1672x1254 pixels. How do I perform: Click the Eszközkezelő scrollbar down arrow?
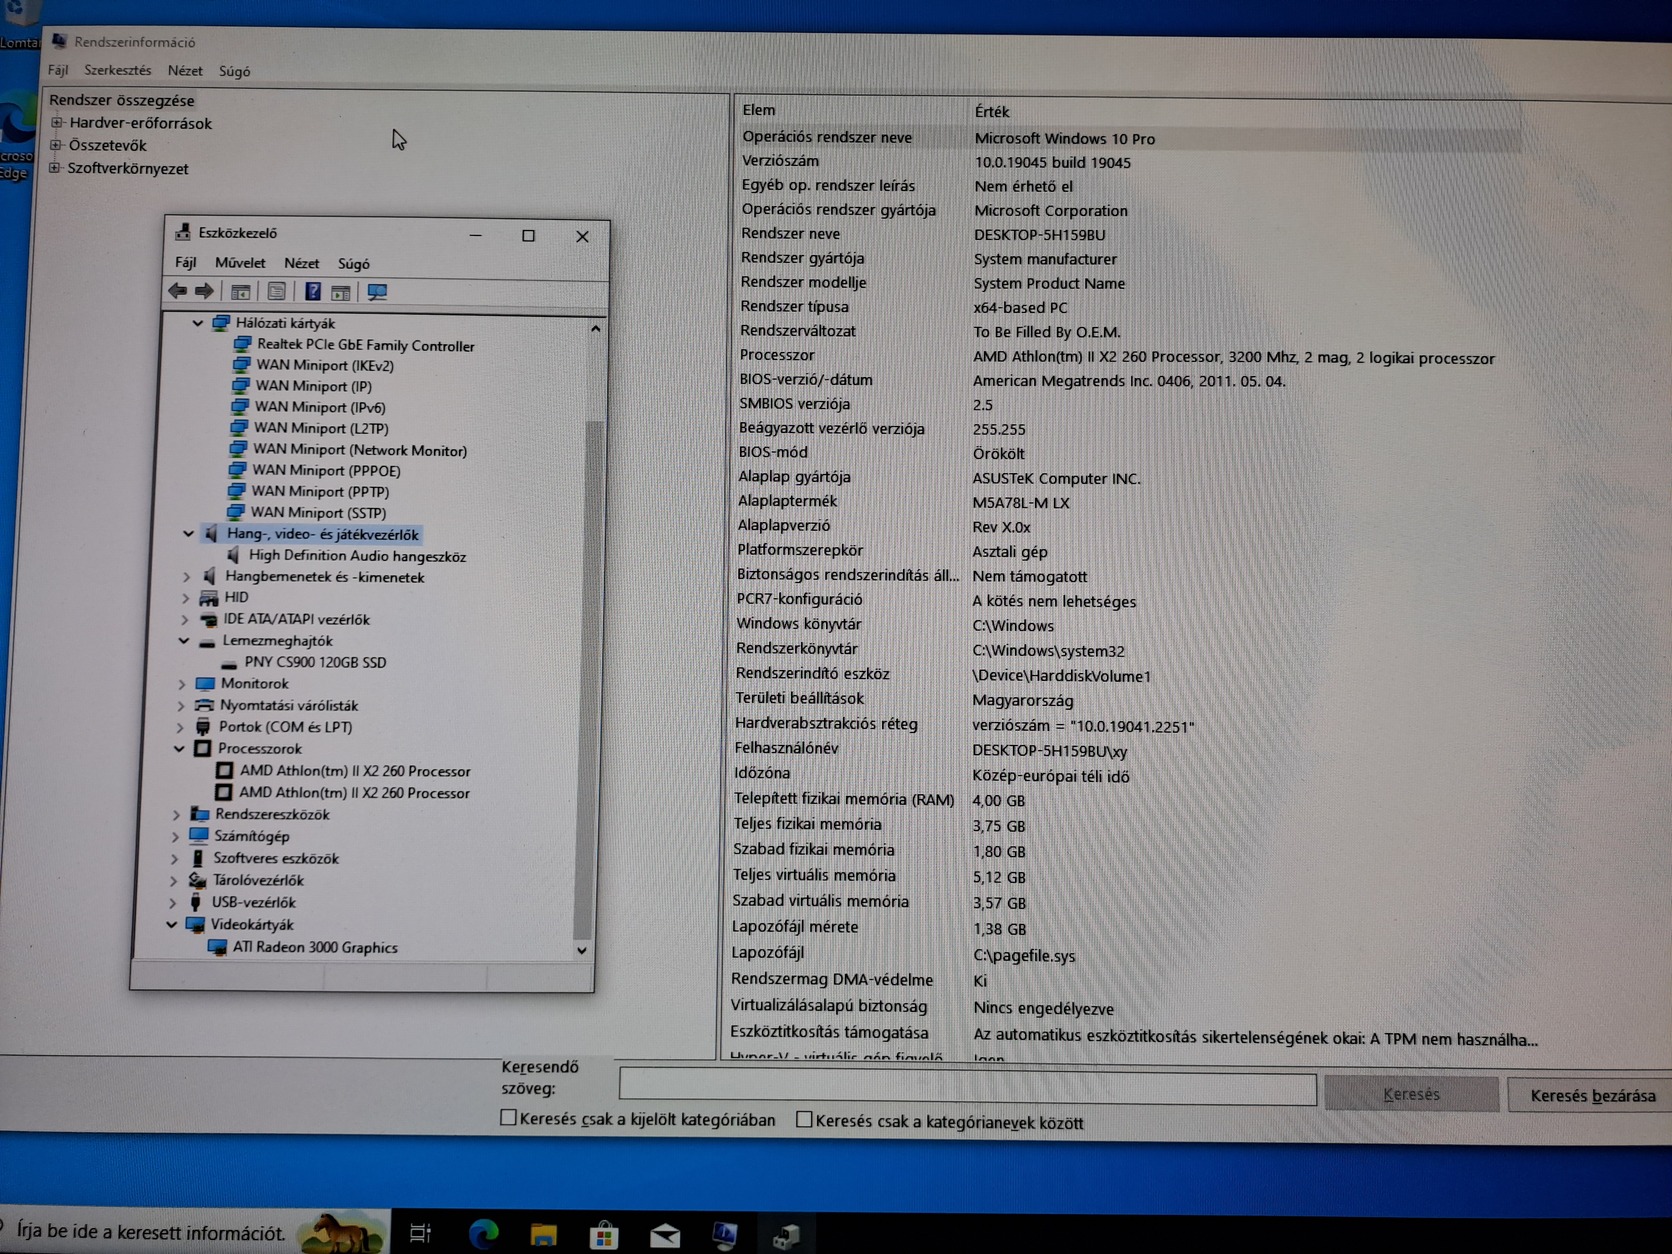click(x=582, y=950)
